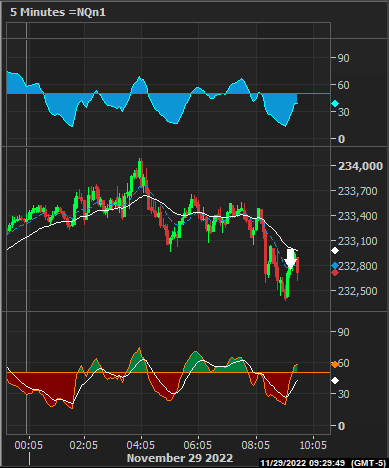
Task: Click the timestamp 11/29/2022 09:29:49 (GMT-5)
Action: [x=323, y=463]
